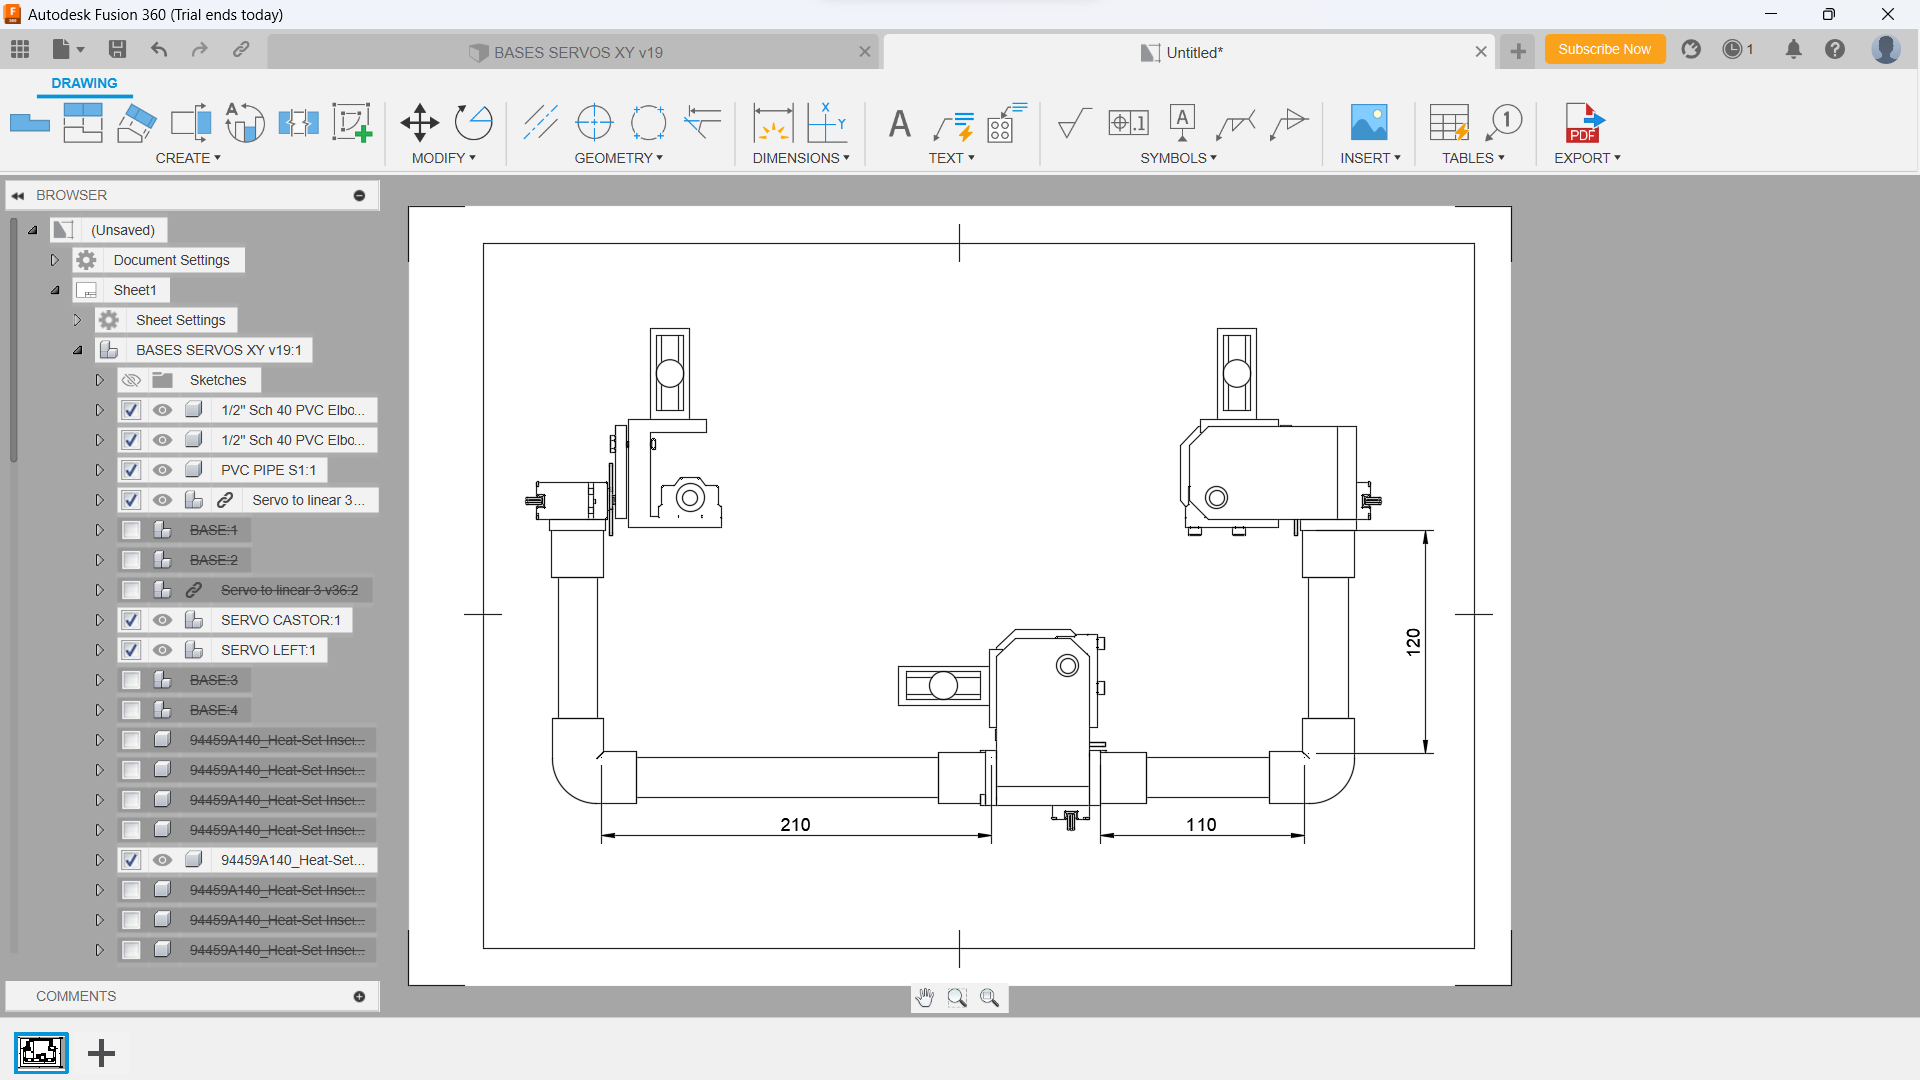Click the Save icon
This screenshot has height=1080, width=1920.
(117, 49)
